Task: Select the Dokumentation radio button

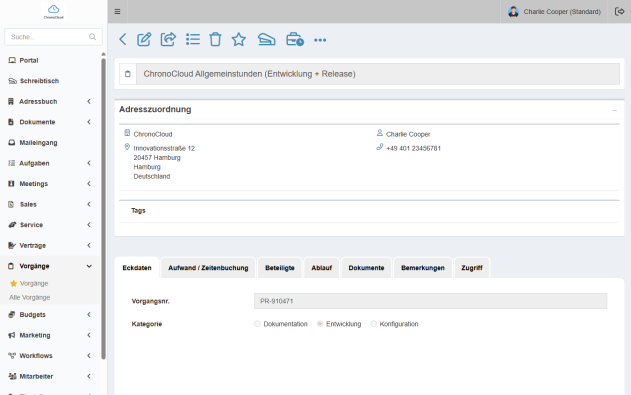Action: pyautogui.click(x=257, y=324)
